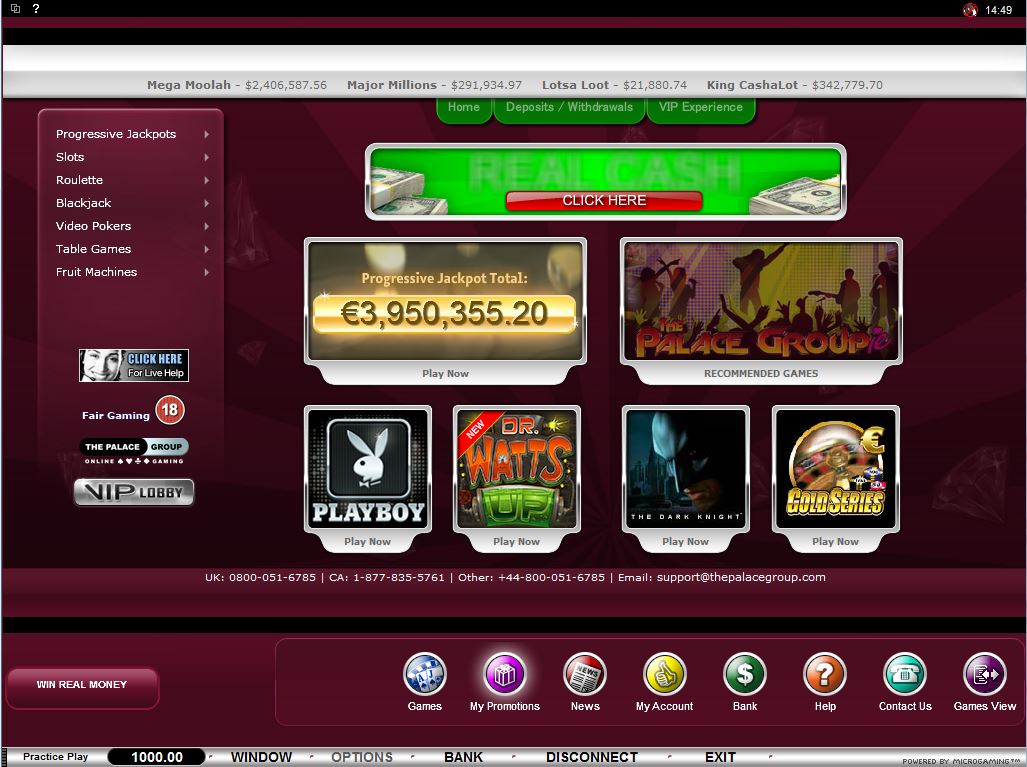Screen dimensions: 1027x767
Task: Click the question mark help icon in title bar
Action: coord(36,9)
